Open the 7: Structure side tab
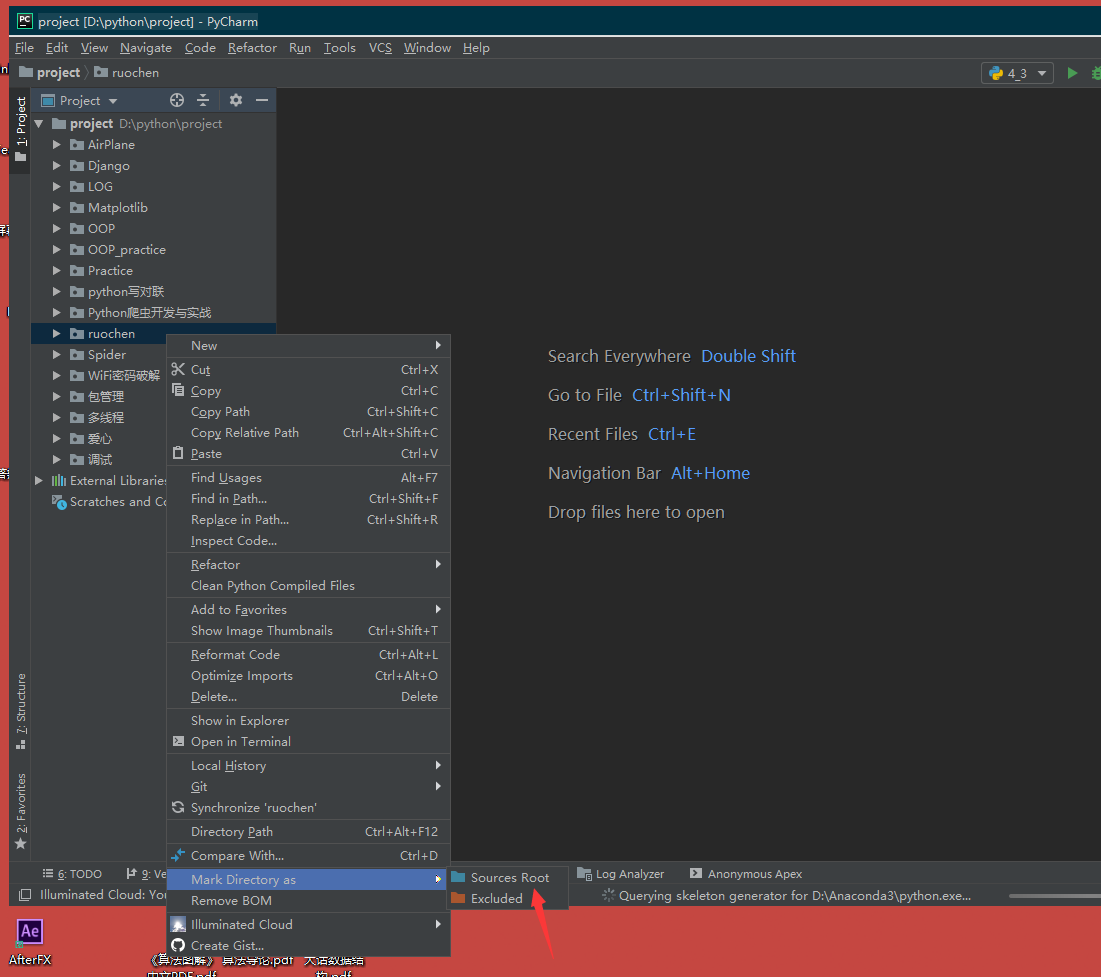Image resolution: width=1101 pixels, height=977 pixels. pos(21,711)
